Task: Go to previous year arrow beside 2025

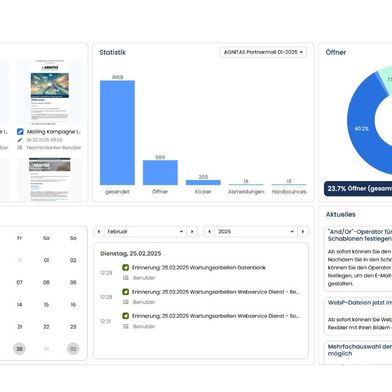Action: 209,232
